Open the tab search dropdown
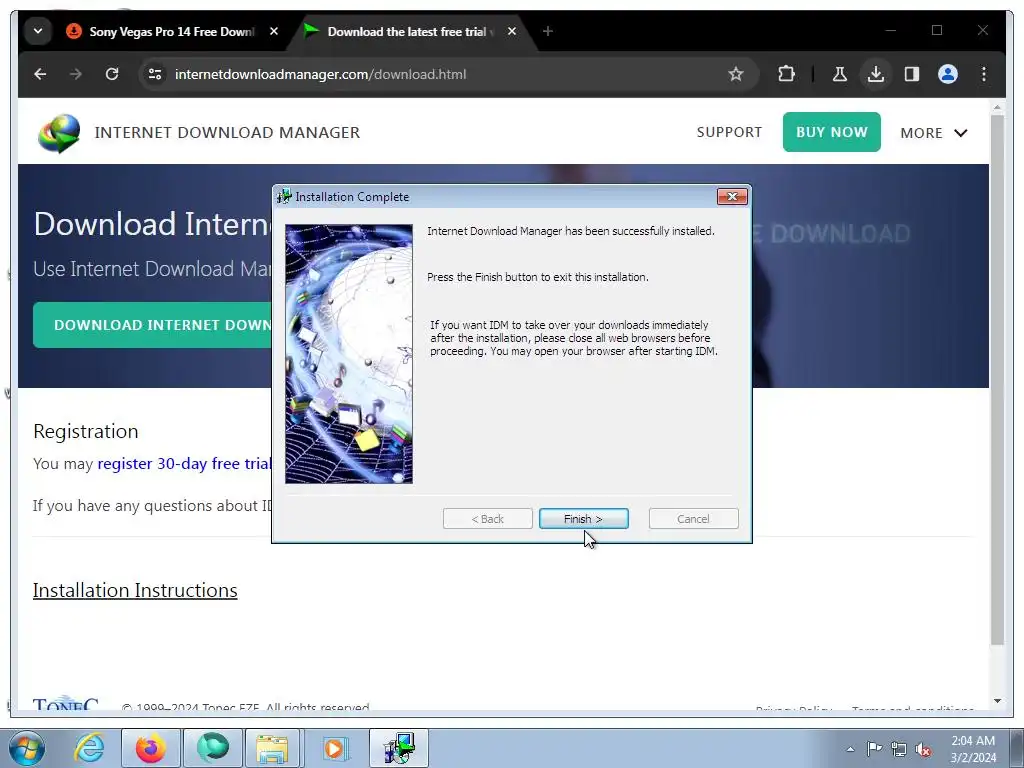The height and width of the screenshot is (768, 1024). (x=38, y=31)
